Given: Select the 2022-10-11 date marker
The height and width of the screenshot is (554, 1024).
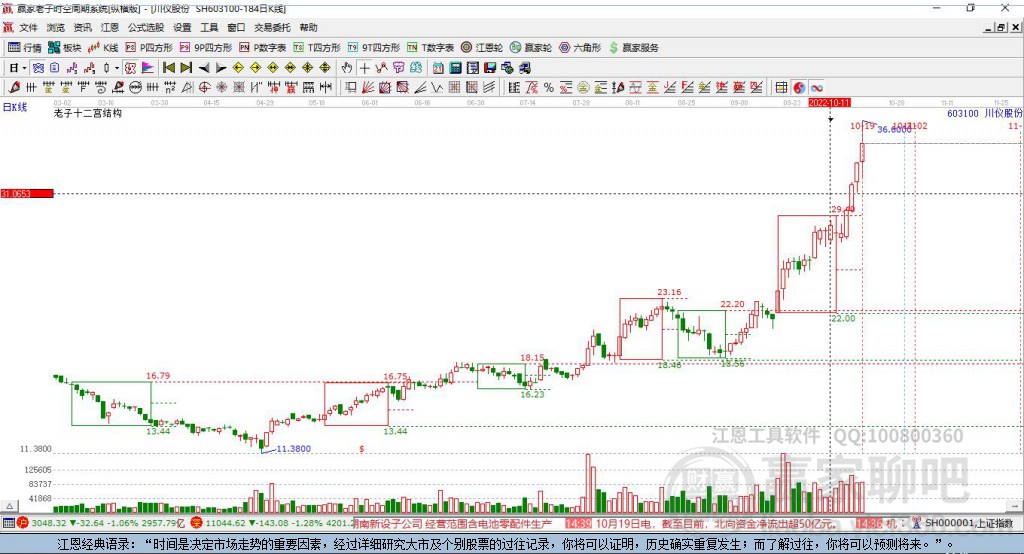Looking at the screenshot, I should coord(829,103).
